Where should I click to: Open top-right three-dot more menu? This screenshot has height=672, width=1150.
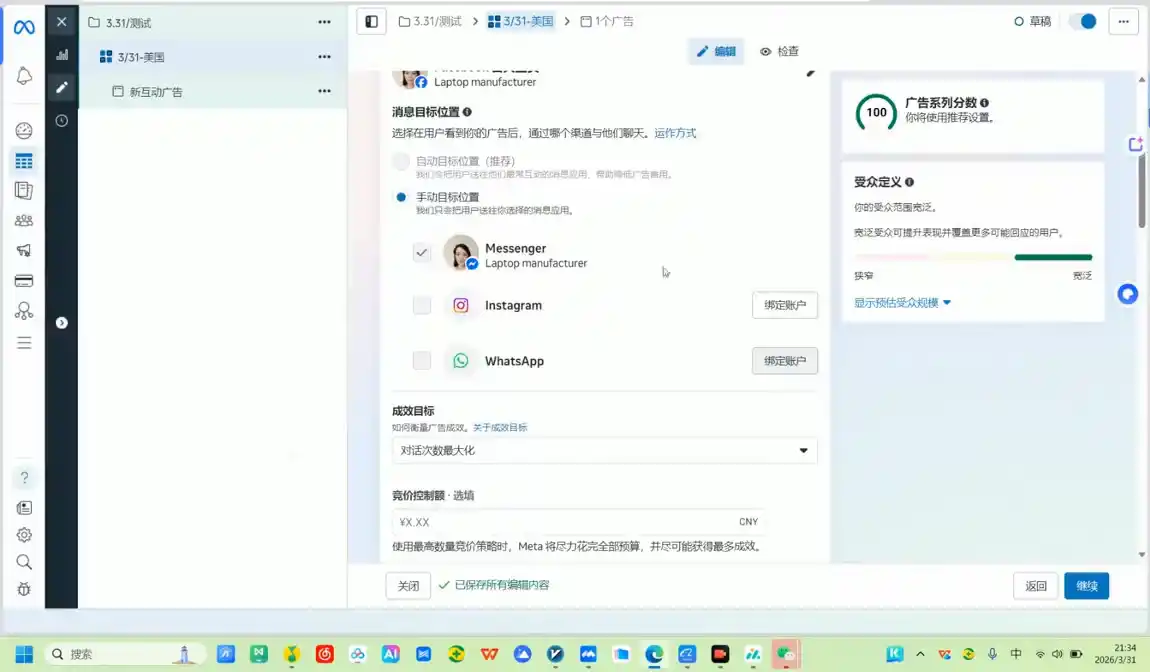[x=1123, y=21]
